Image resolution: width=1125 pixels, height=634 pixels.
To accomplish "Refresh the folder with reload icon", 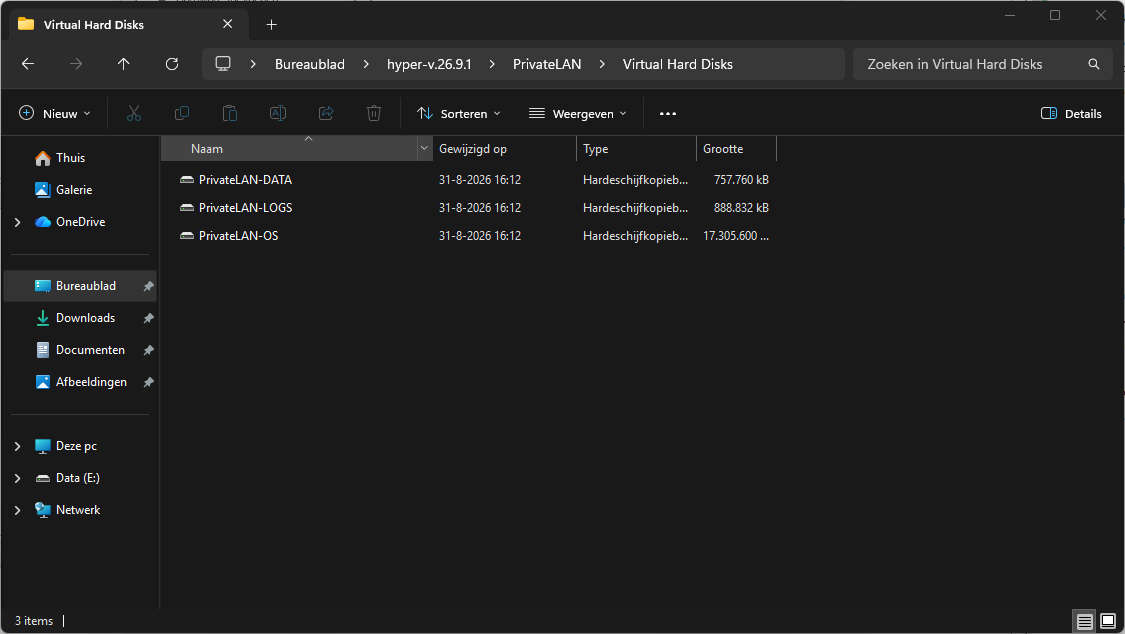I will coord(172,64).
